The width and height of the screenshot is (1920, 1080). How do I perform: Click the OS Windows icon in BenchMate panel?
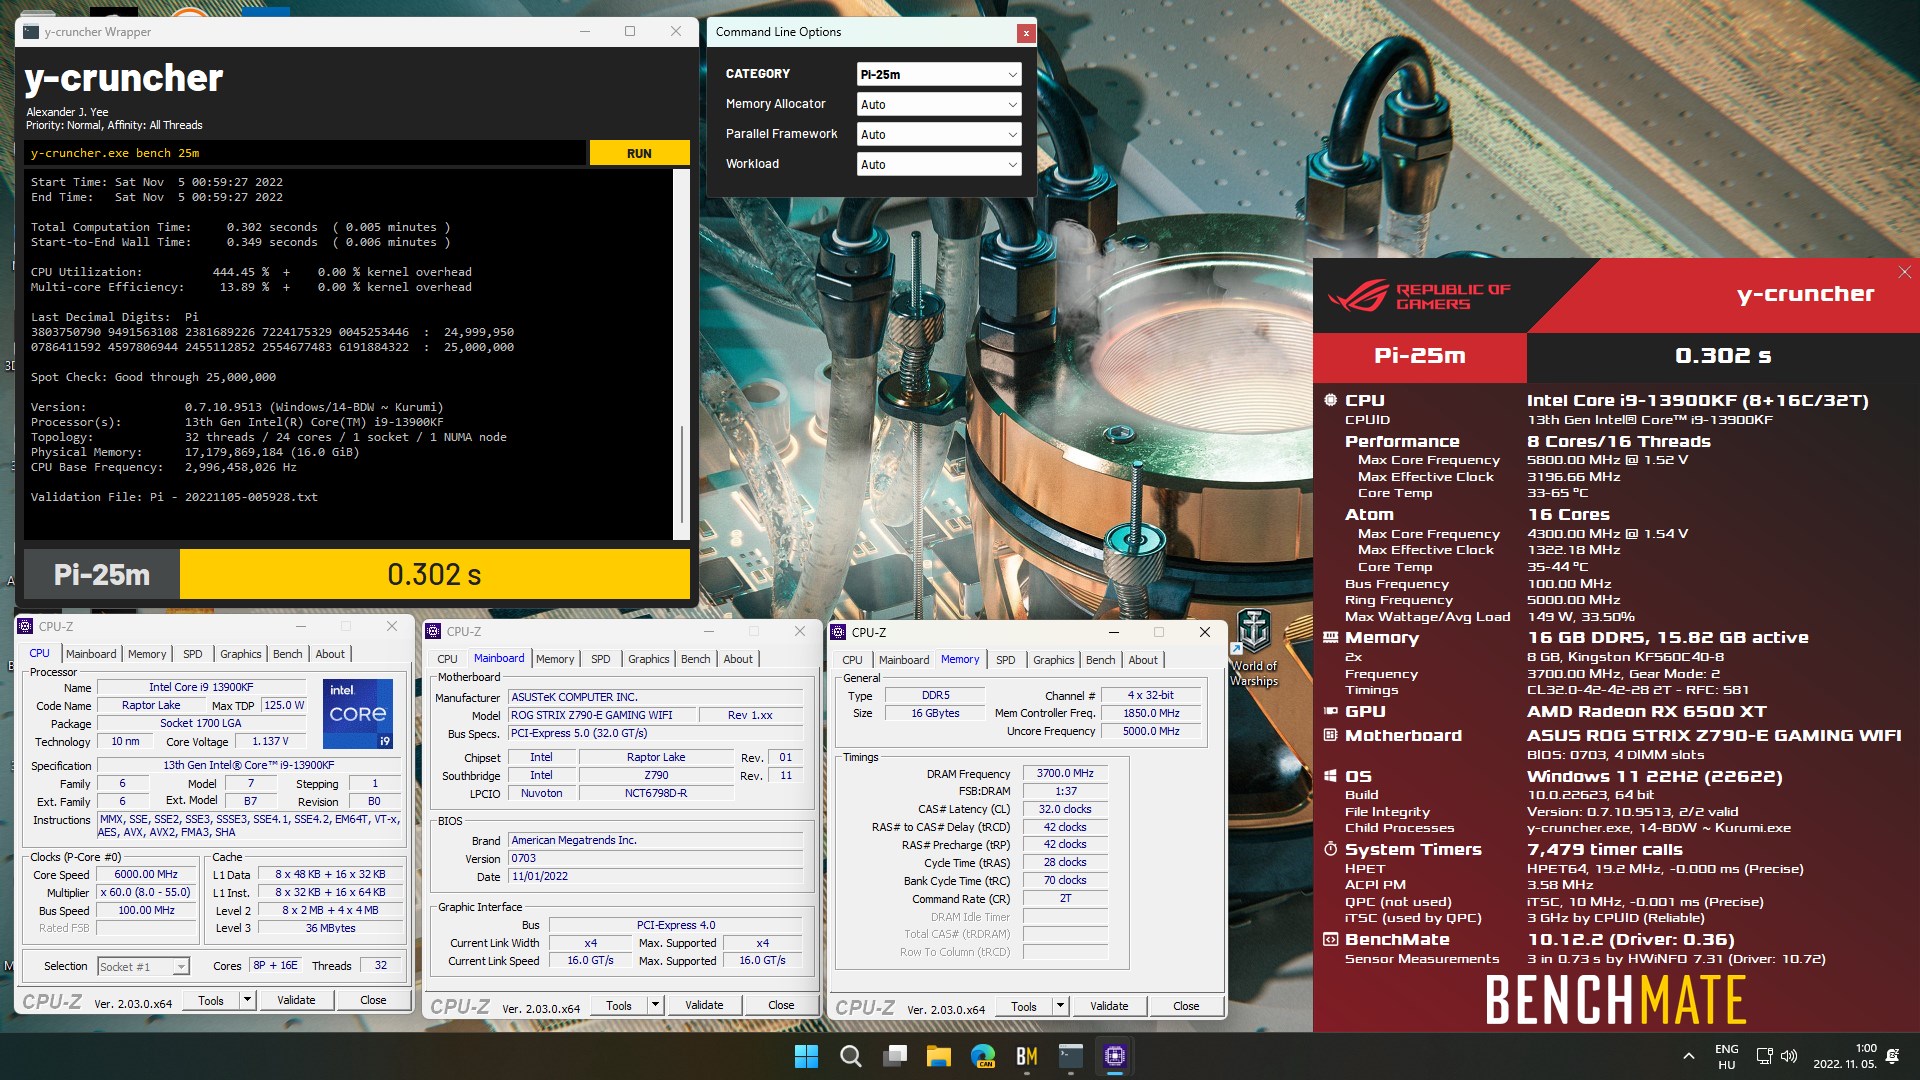pos(1330,776)
